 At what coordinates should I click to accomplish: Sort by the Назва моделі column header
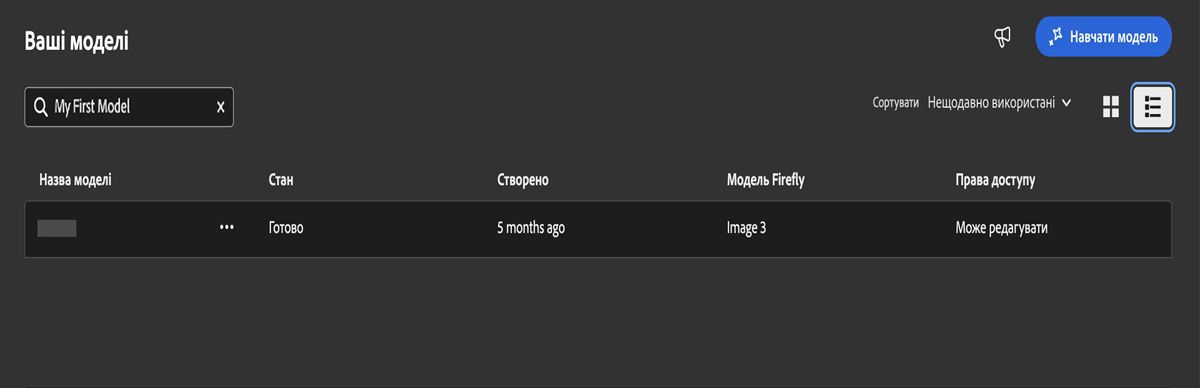point(75,180)
